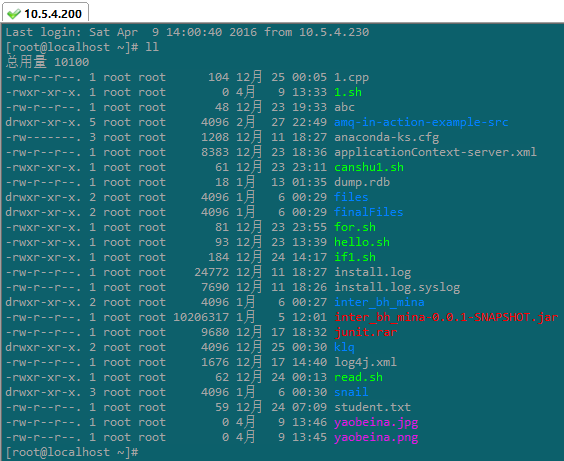Click the file name anaconda-ks.cfg
564x461 pixels.
(387, 137)
